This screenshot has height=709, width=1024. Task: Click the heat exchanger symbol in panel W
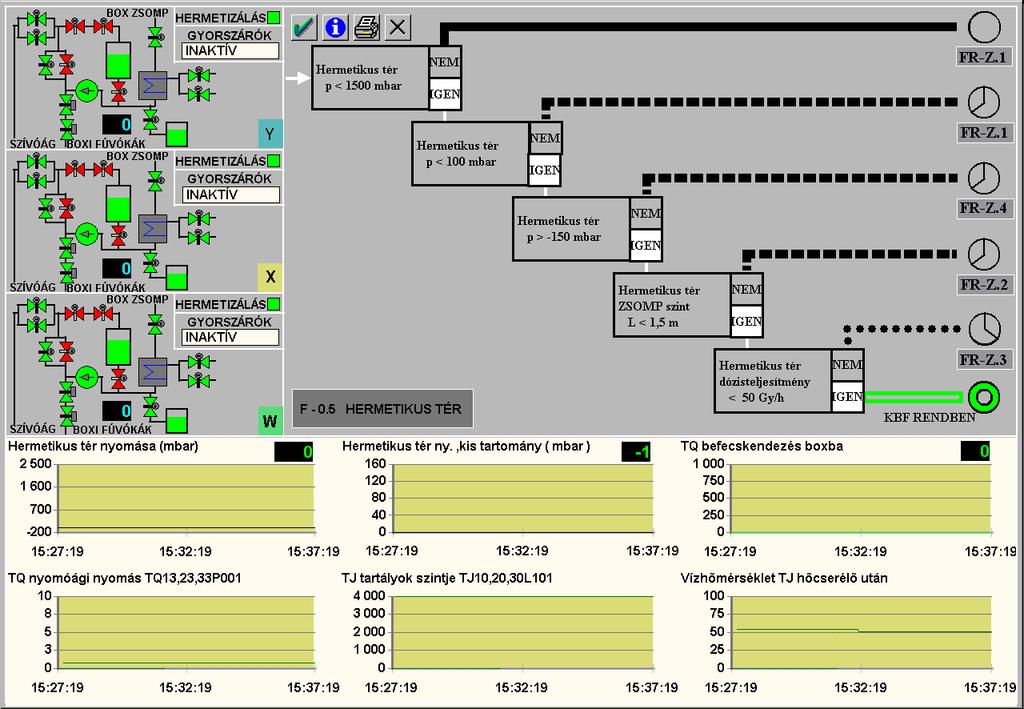tap(153, 371)
